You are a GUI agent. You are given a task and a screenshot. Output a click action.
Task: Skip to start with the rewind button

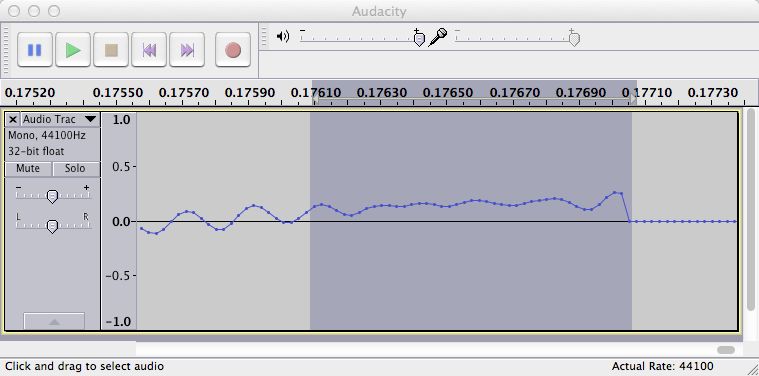(149, 50)
